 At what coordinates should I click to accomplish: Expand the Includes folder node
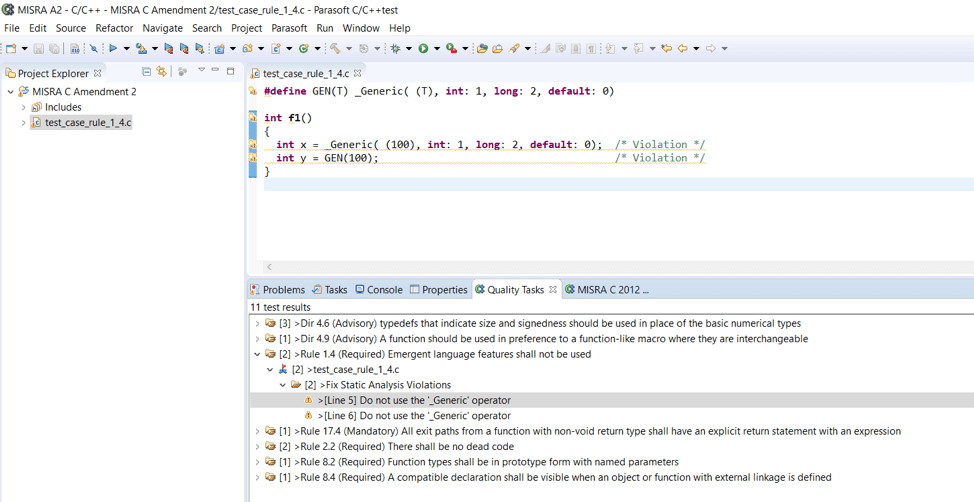[x=24, y=107]
